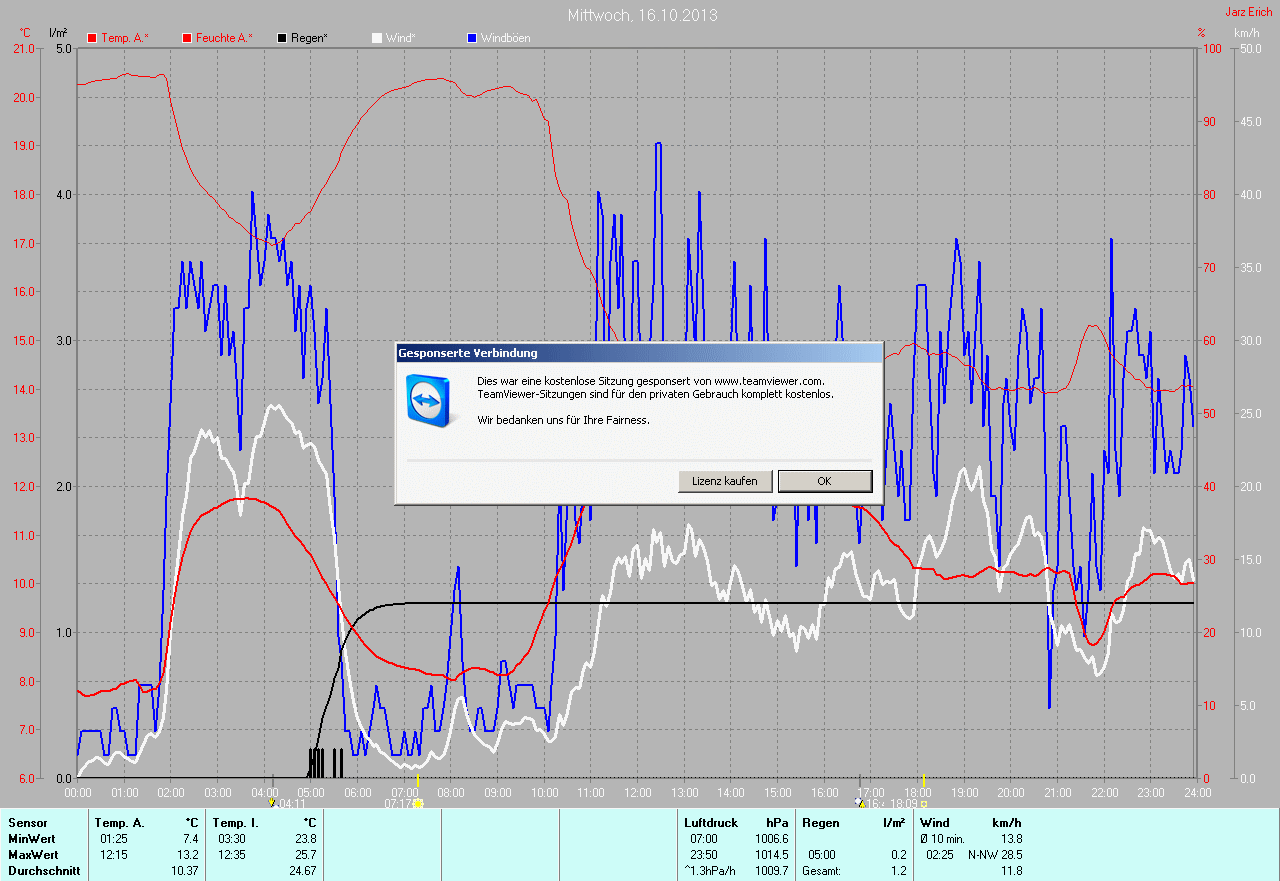
Task: Click the average outdoor temperature 10.37
Action: [x=184, y=871]
